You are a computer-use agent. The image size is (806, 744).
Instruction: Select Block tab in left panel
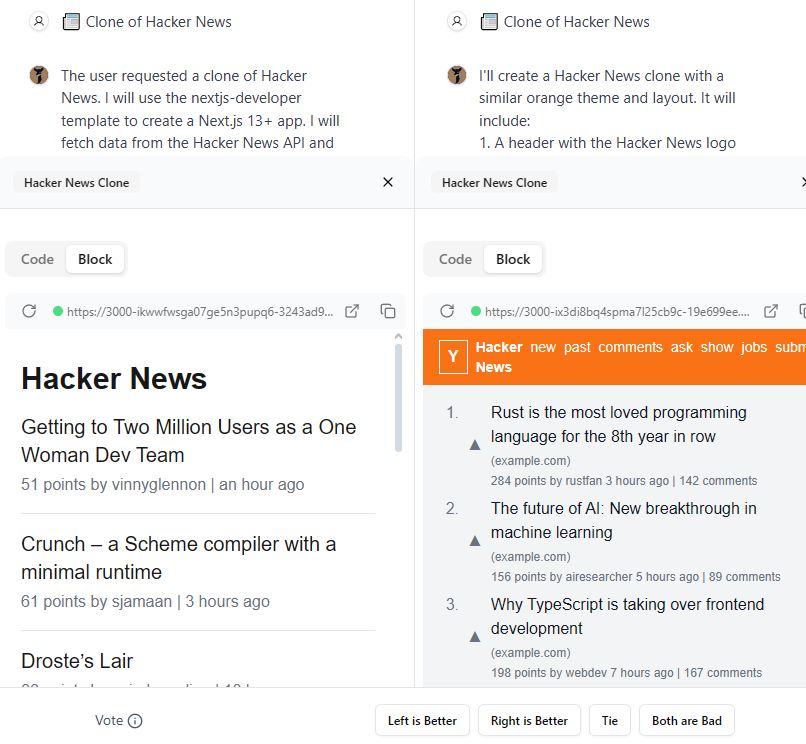(x=95, y=259)
